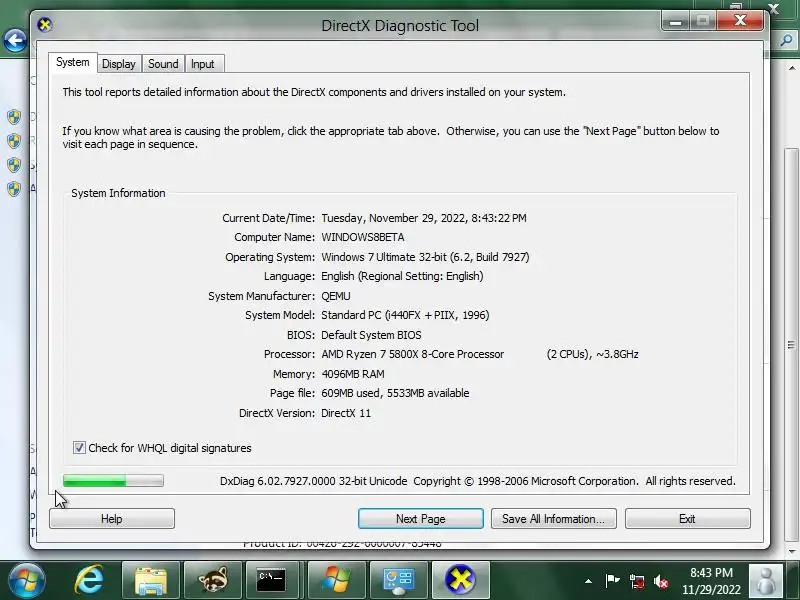Screen dimensions: 800x600
Task: Click the DirectX icon in title bar
Action: (45, 24)
